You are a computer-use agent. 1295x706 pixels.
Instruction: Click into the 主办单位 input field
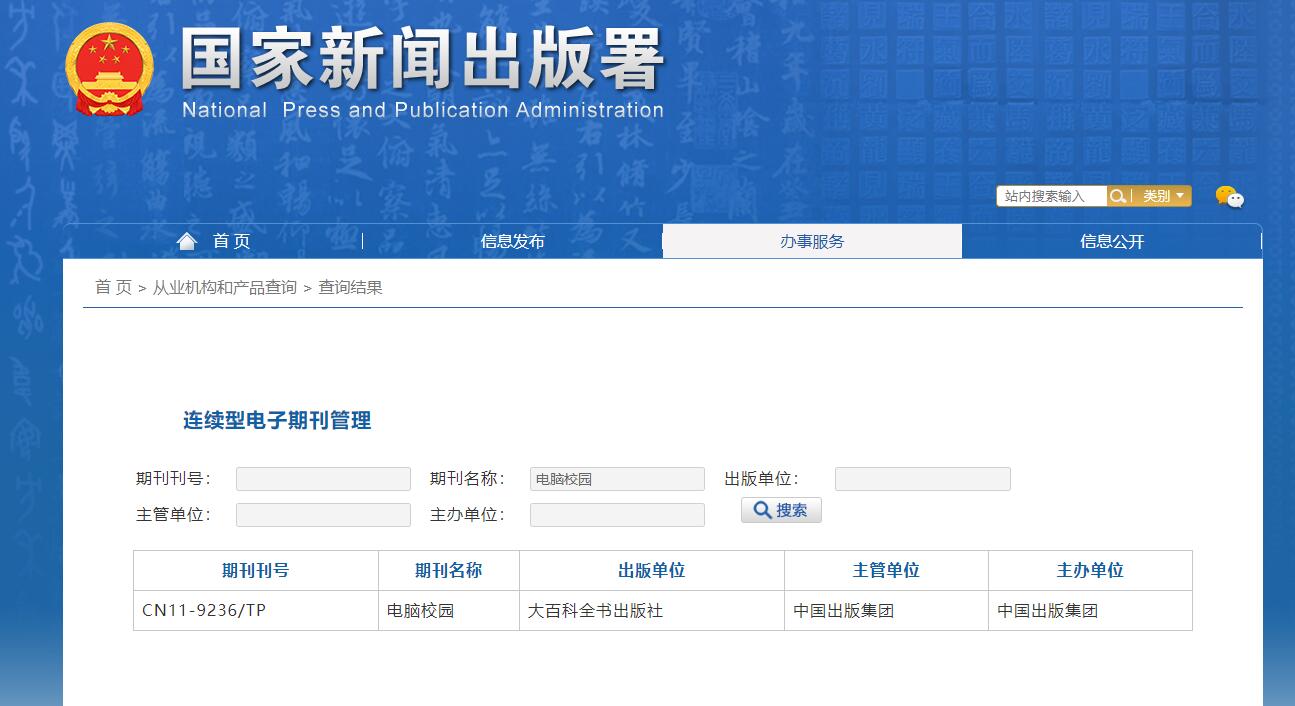tap(617, 515)
